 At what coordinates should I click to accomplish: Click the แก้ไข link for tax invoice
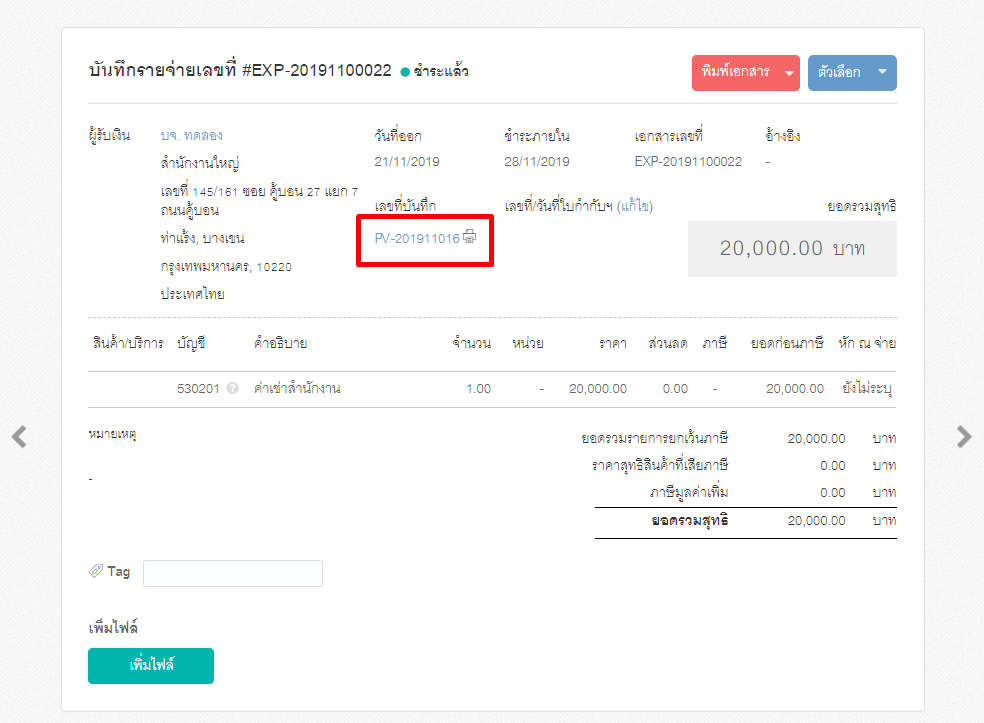[635, 206]
